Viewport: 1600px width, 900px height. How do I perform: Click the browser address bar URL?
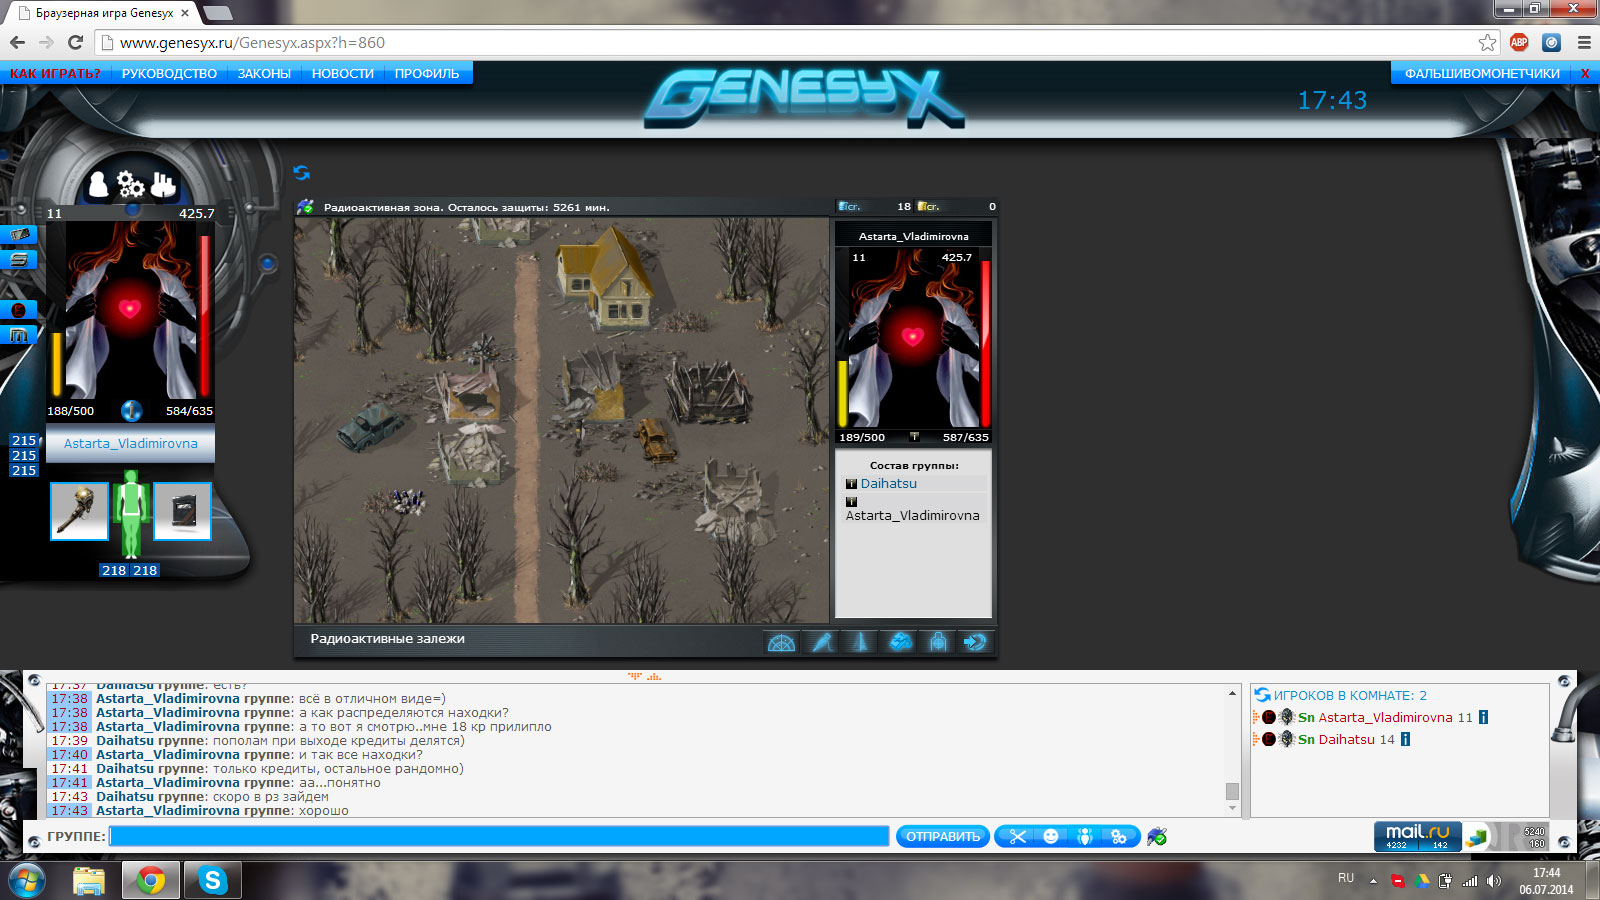coord(252,42)
